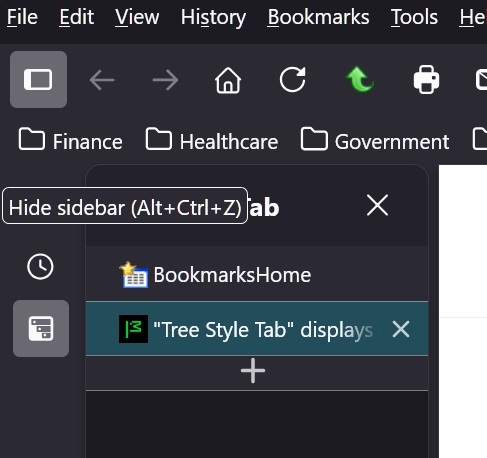Screen dimensions: 487x458
Task: Open the History menu
Action: point(214,17)
